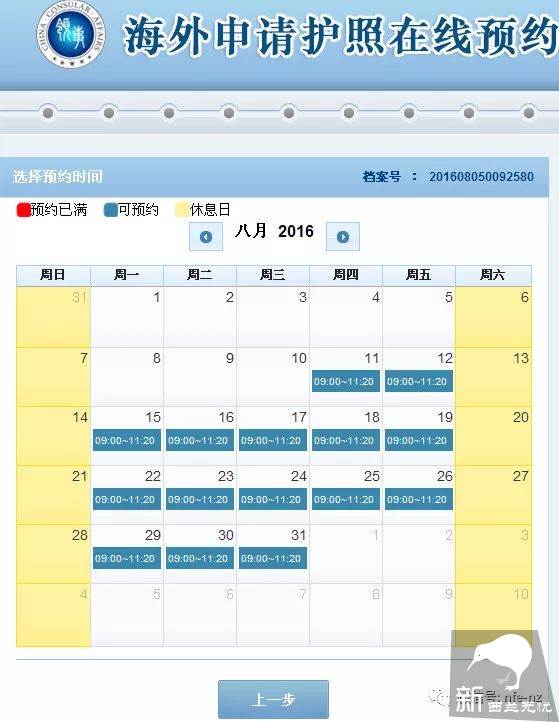Click the file number 201608050092580
Image resolution: width=559 pixels, height=722 pixels.
(481, 177)
